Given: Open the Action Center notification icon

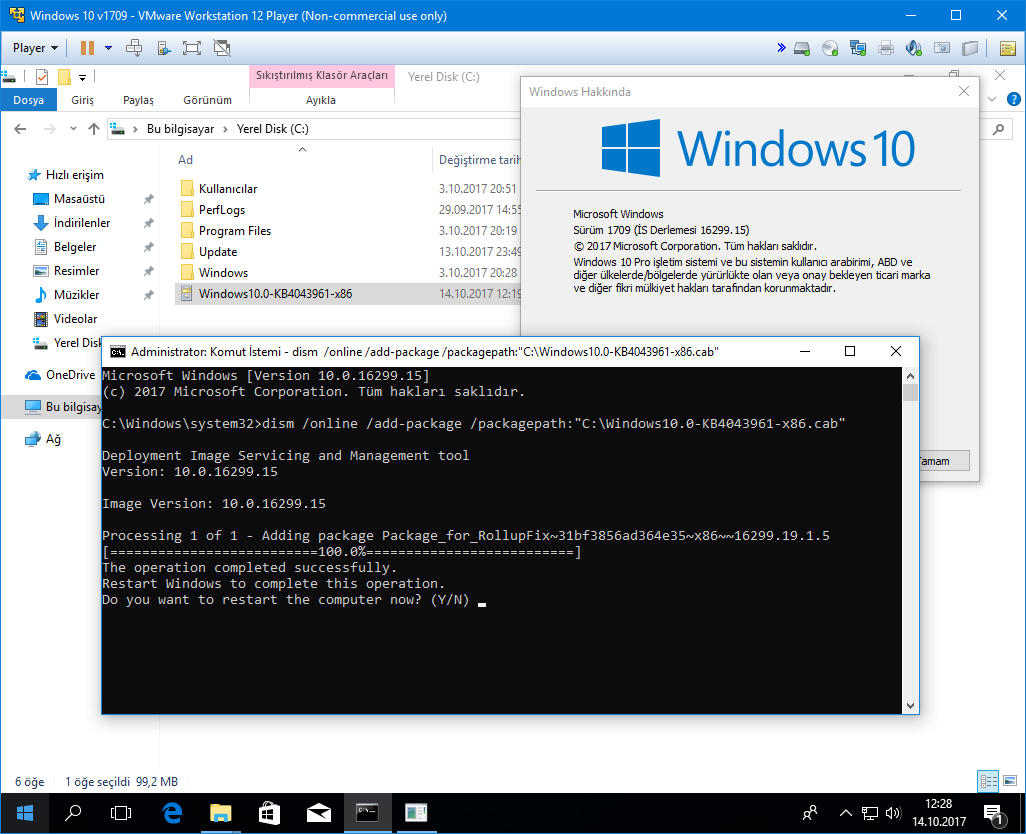Looking at the screenshot, I should tap(995, 814).
